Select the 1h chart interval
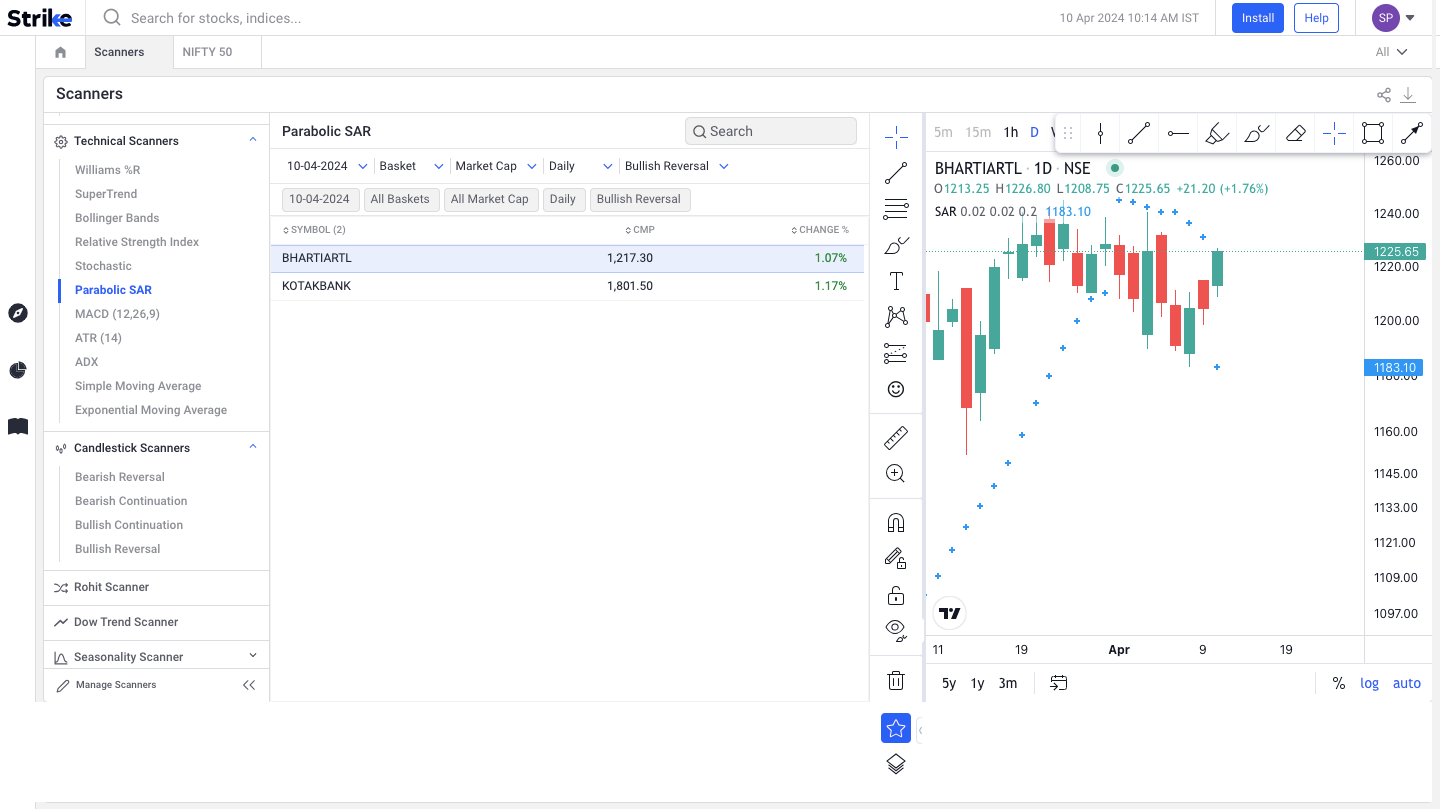The image size is (1440, 809). coord(1011,132)
